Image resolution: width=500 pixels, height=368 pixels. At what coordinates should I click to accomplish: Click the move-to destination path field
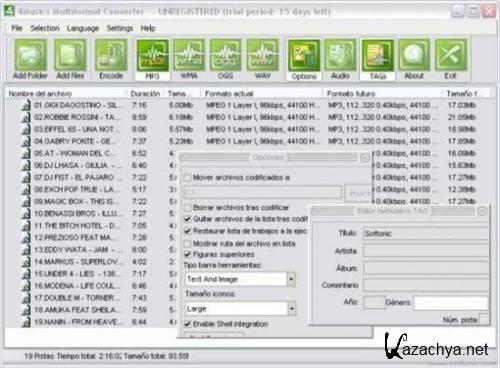(263, 193)
